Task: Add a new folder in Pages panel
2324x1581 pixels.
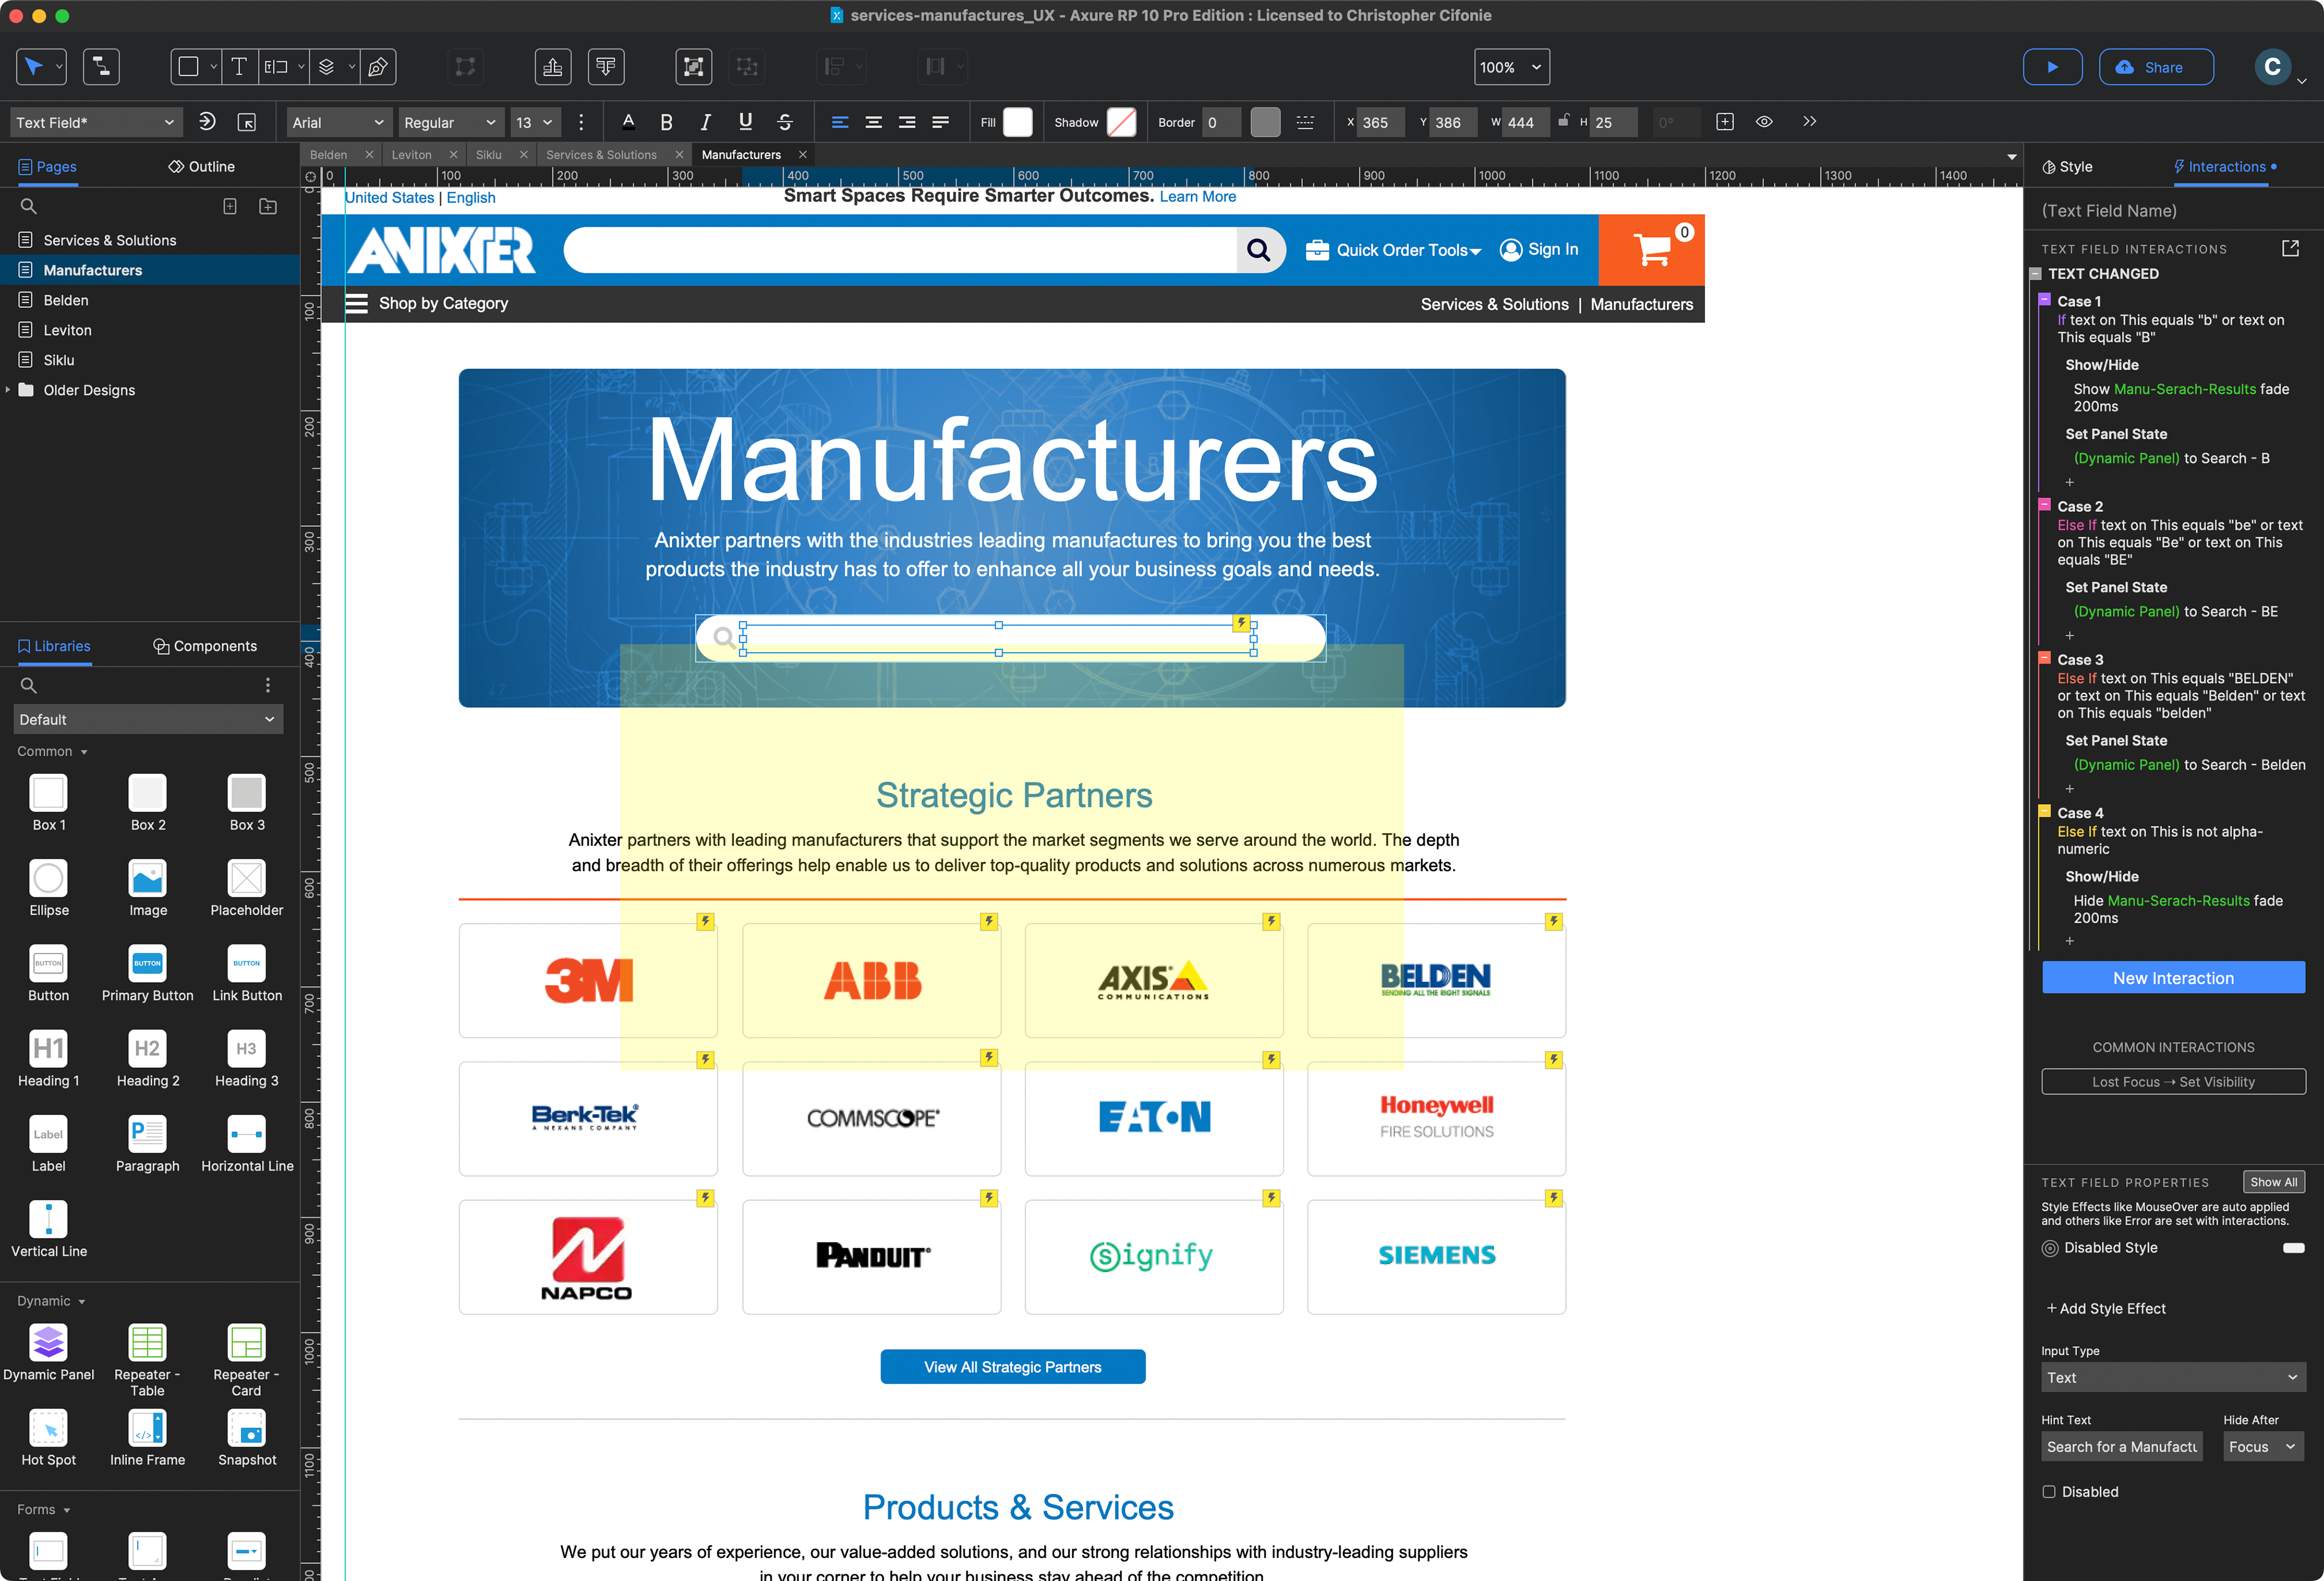Action: pos(268,206)
